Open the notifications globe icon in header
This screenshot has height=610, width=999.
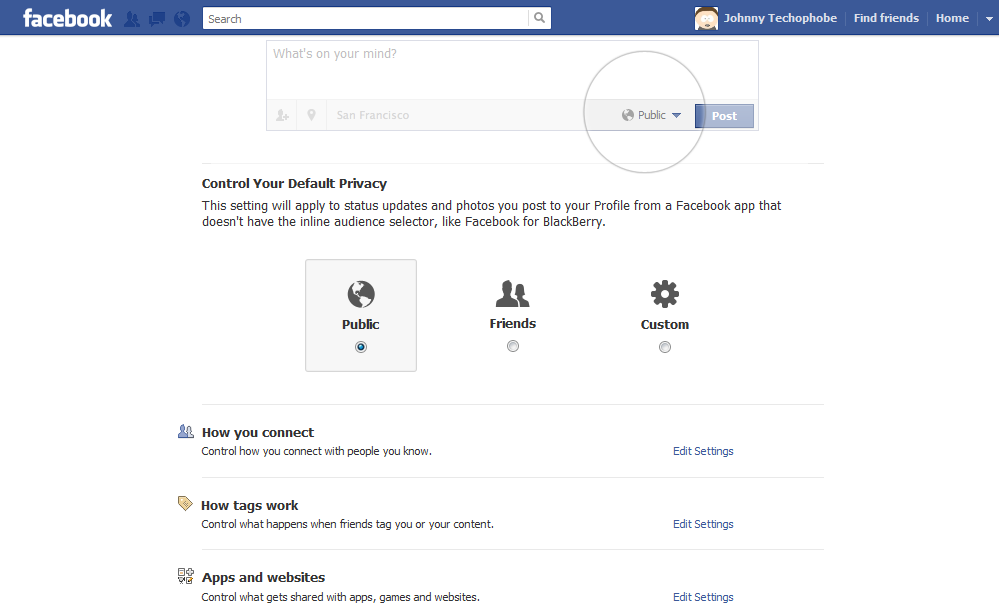point(182,19)
